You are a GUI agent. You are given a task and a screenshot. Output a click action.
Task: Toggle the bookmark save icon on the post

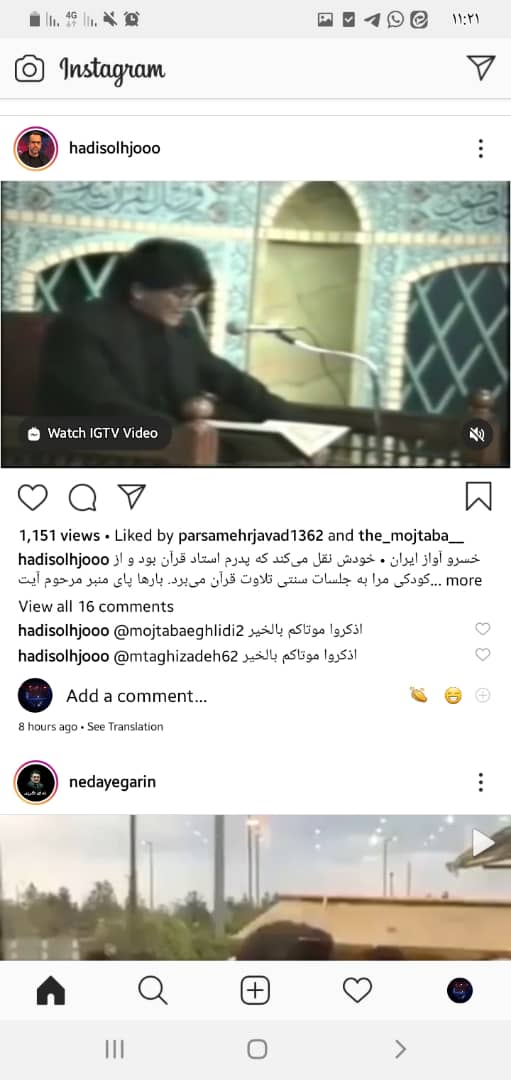coord(479,496)
